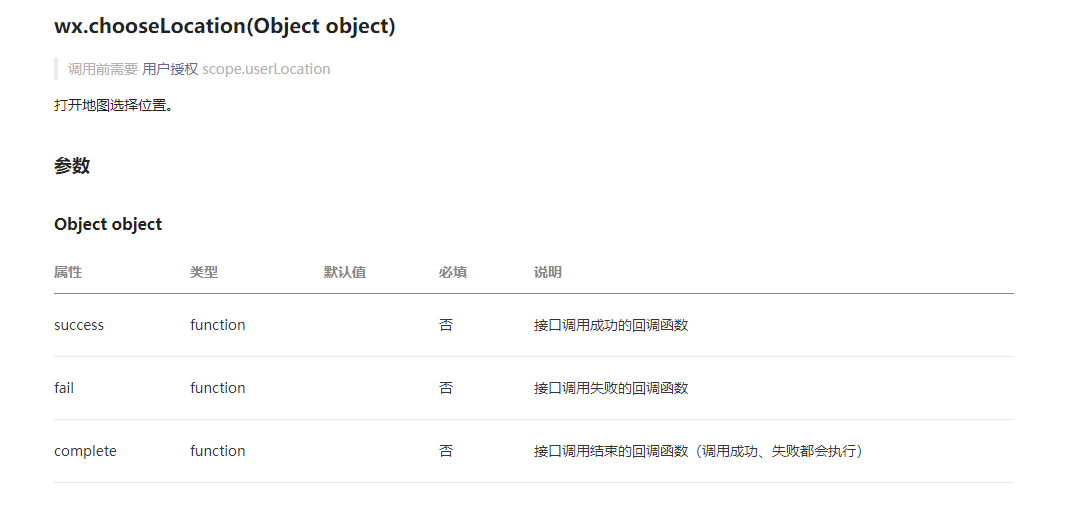Viewport: 1088px width, 518px height.
Task: Click 否 in the complete row
Action: [446, 451]
